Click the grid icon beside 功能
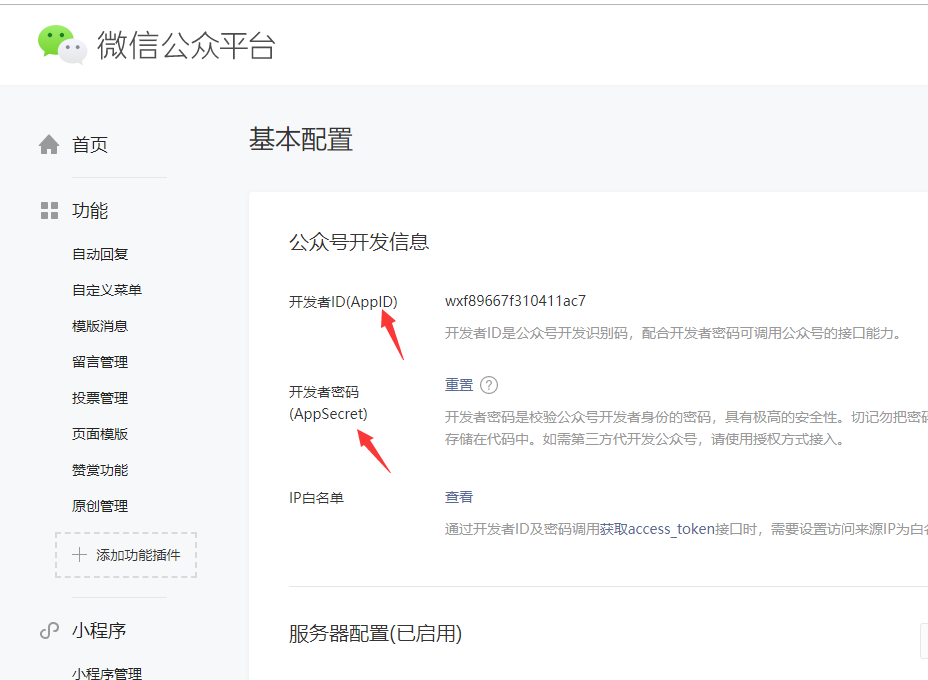The height and width of the screenshot is (680, 928). click(49, 211)
